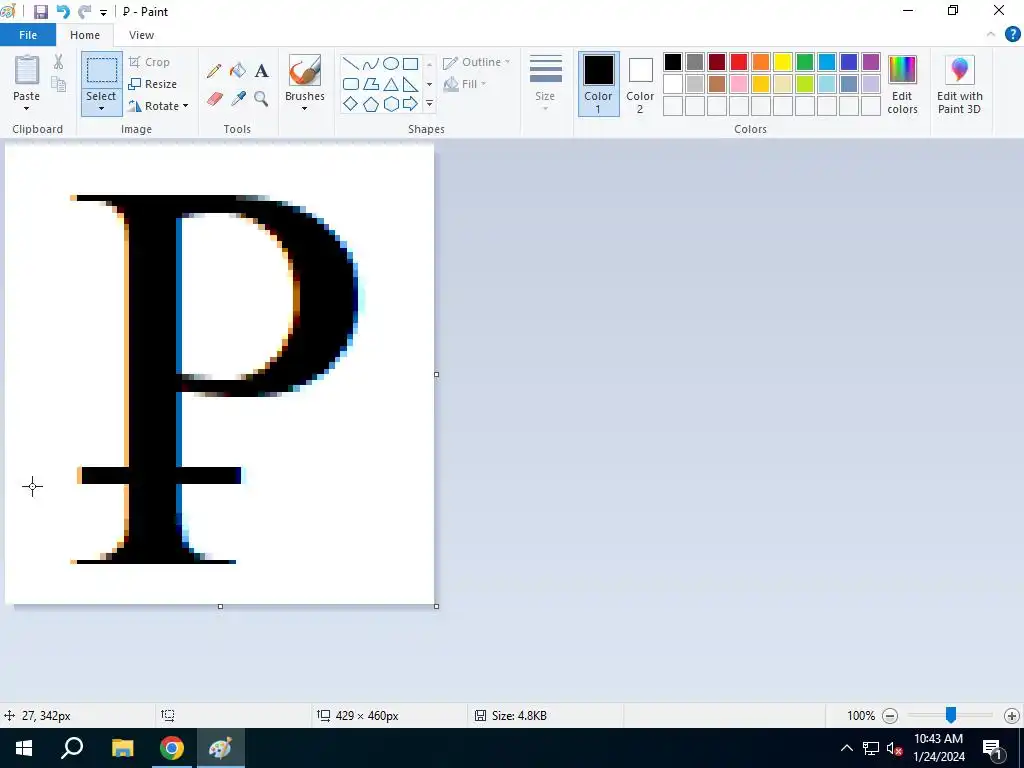Screen dimensions: 1024x768
Task: Expand the Brushes dropdown arrow
Action: point(304,108)
